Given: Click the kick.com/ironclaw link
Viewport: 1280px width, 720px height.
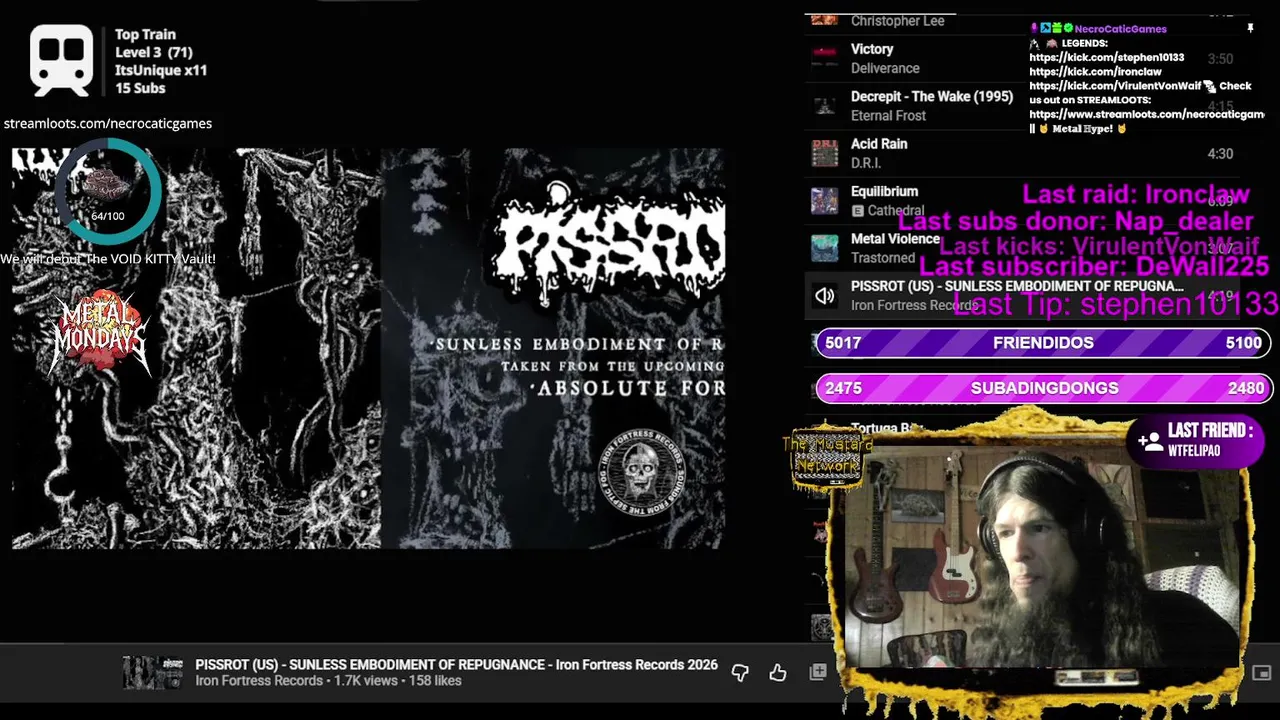Looking at the screenshot, I should 1095,72.
